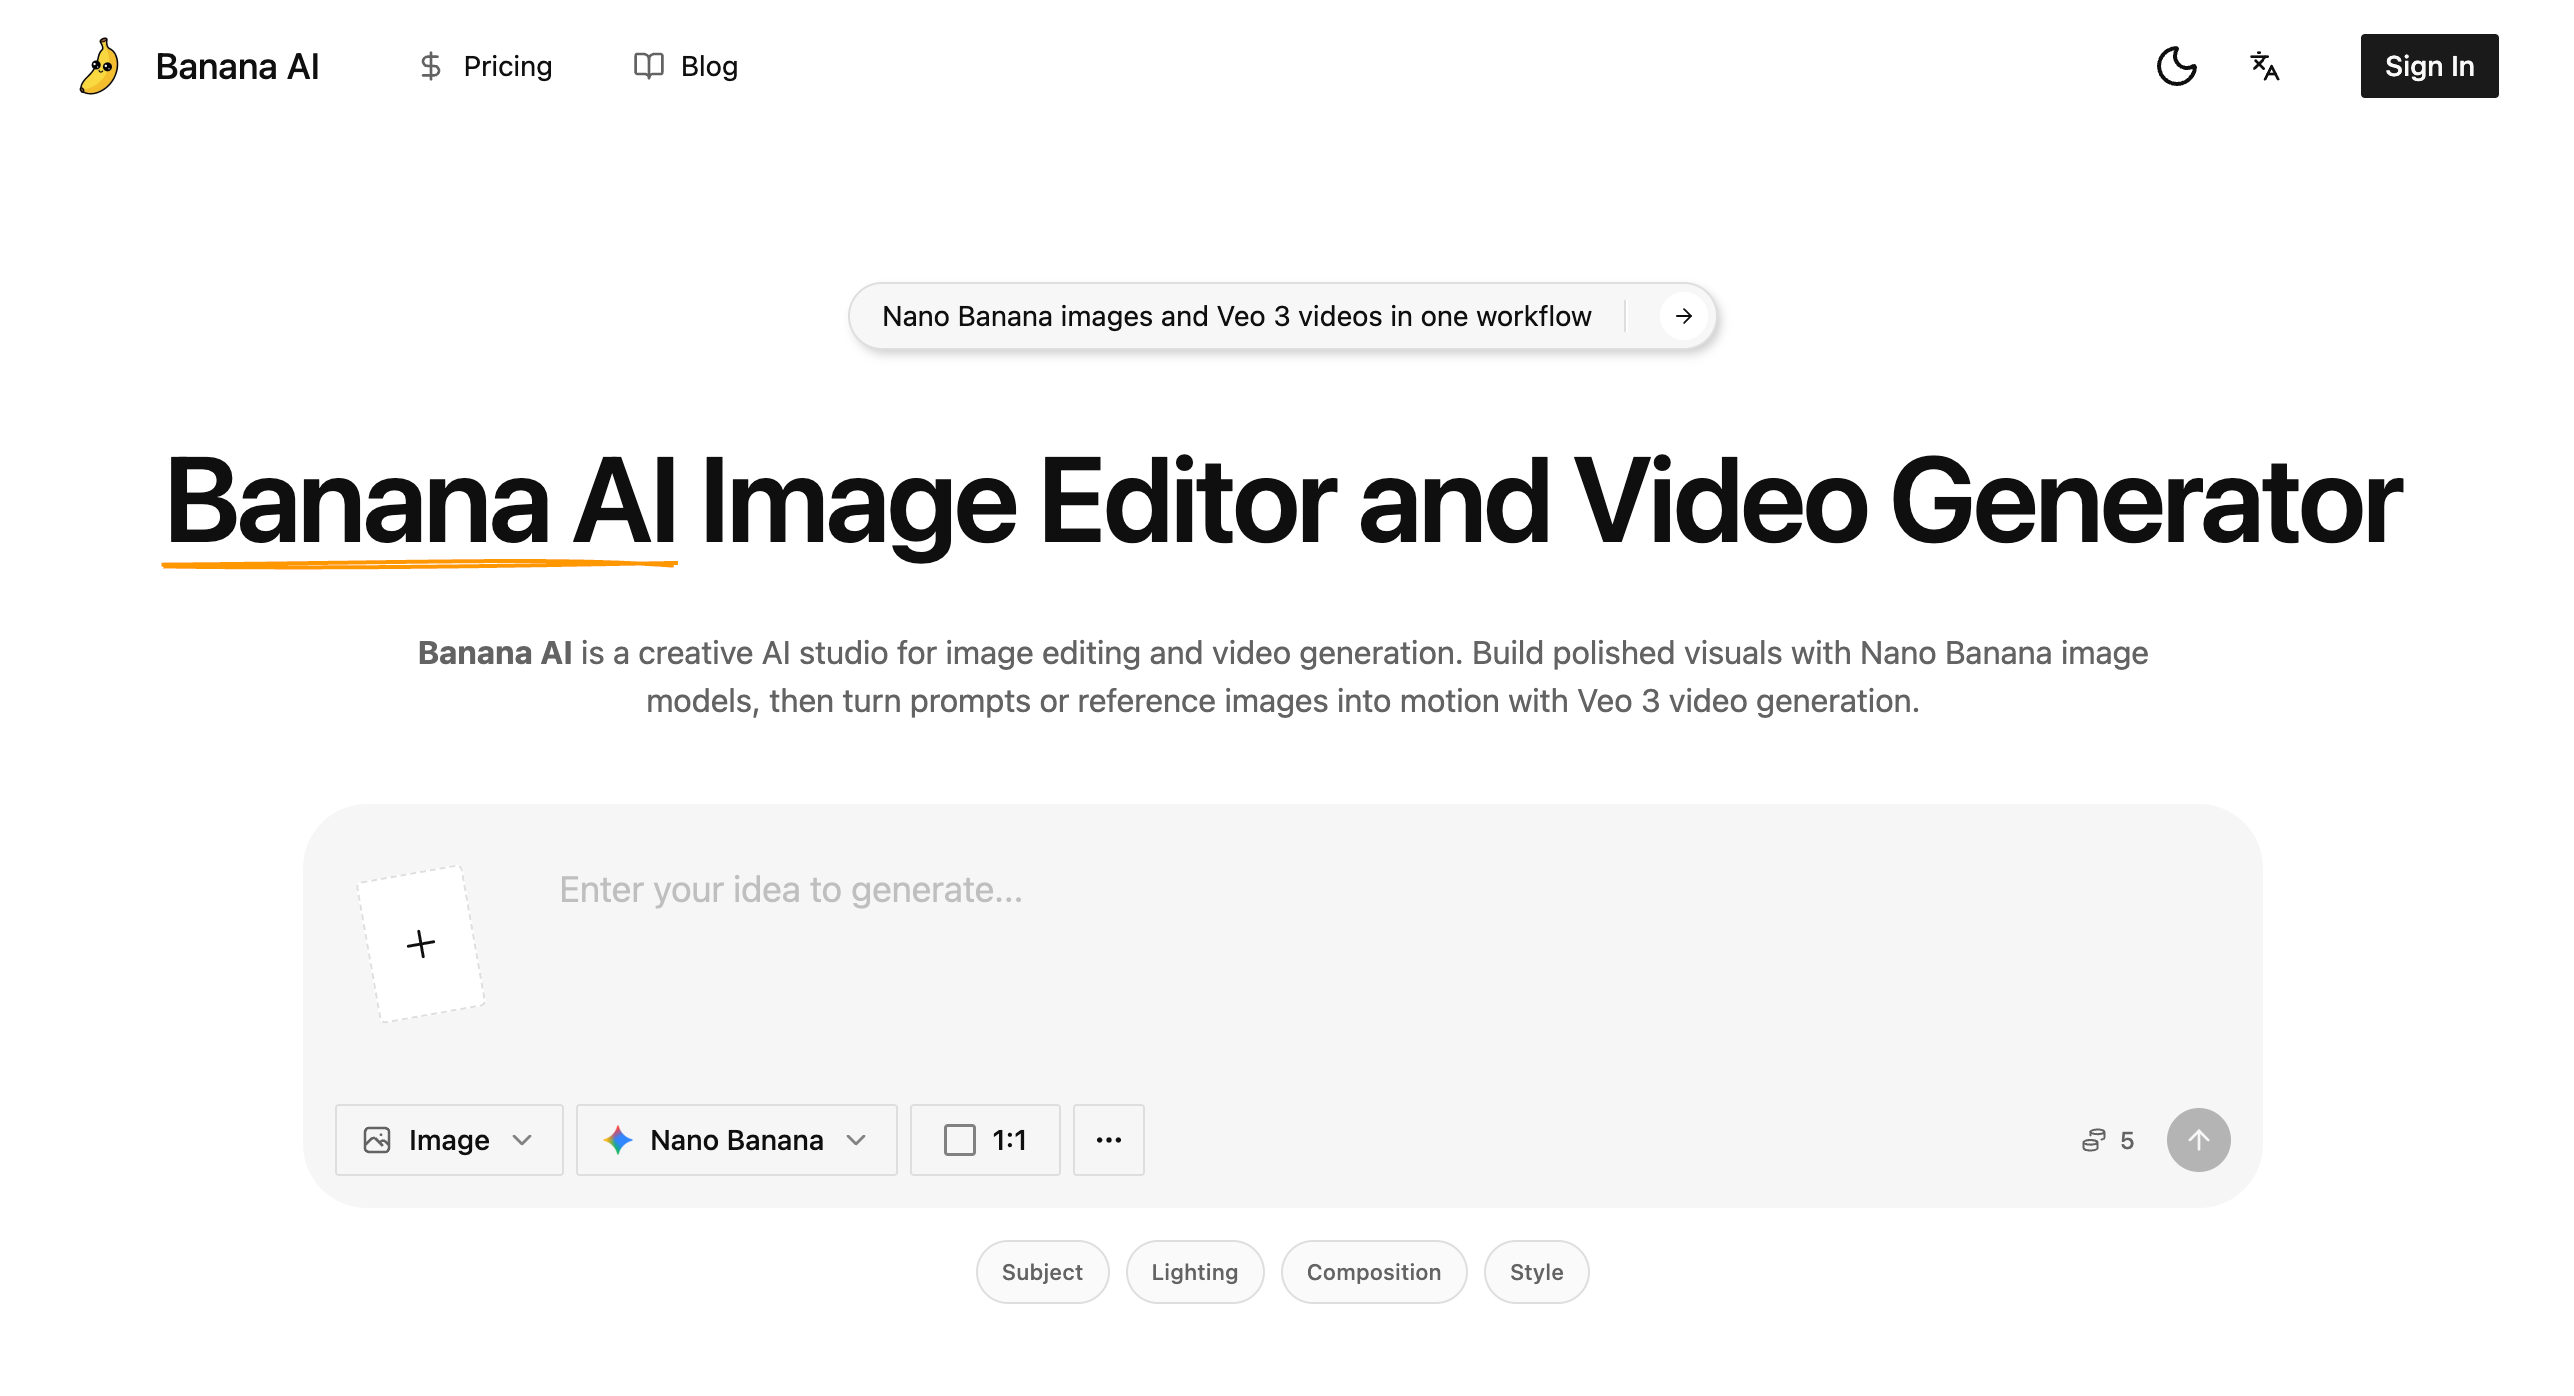Open the Image type dropdown

(449, 1140)
